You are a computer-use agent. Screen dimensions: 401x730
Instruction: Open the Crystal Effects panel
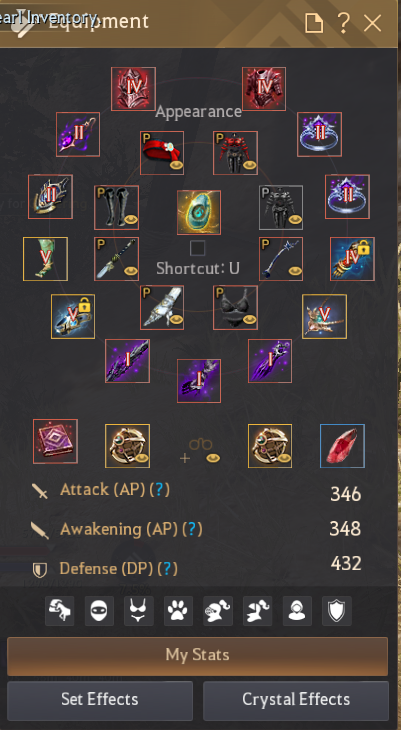tap(296, 700)
